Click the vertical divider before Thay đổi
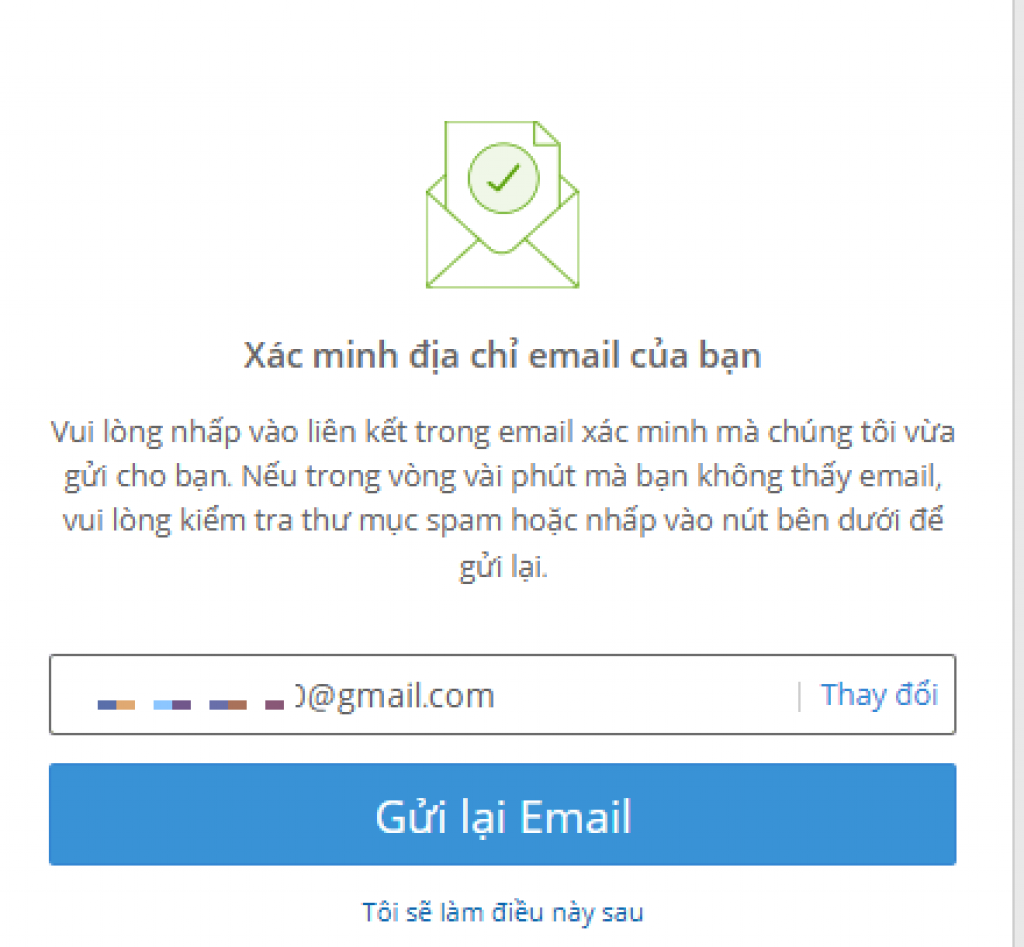Viewport: 1024px width, 947px height. 799,696
